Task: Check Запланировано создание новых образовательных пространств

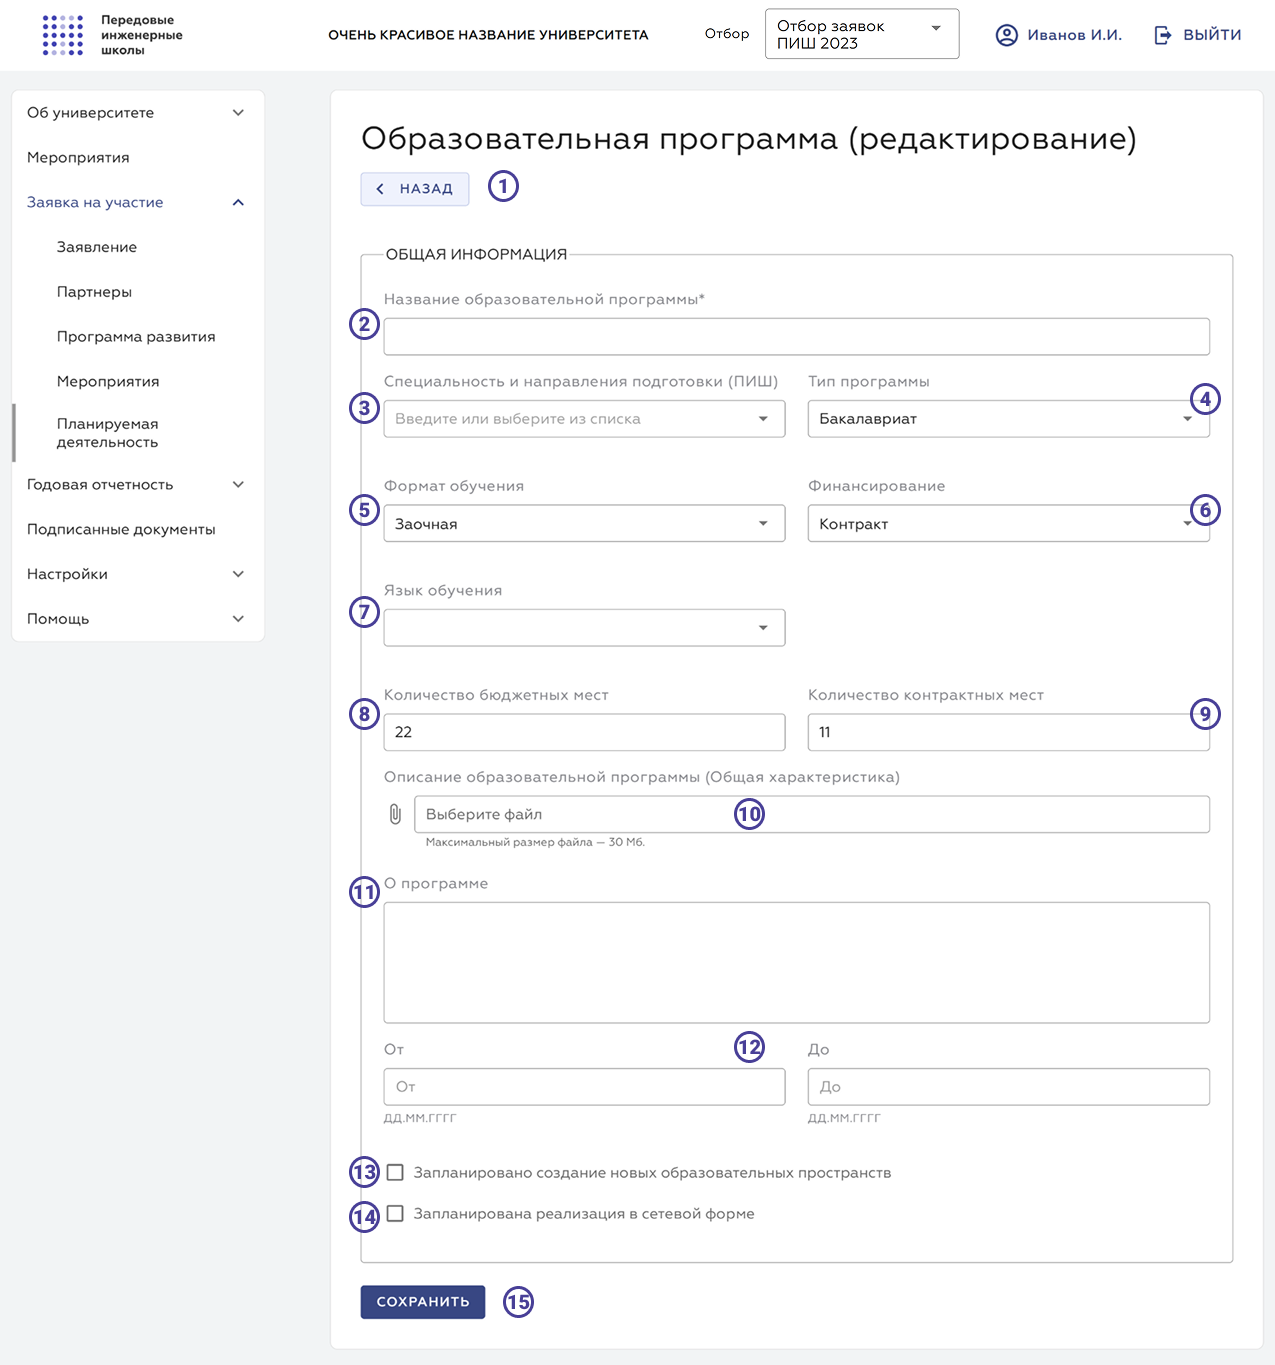Action: click(x=395, y=1172)
